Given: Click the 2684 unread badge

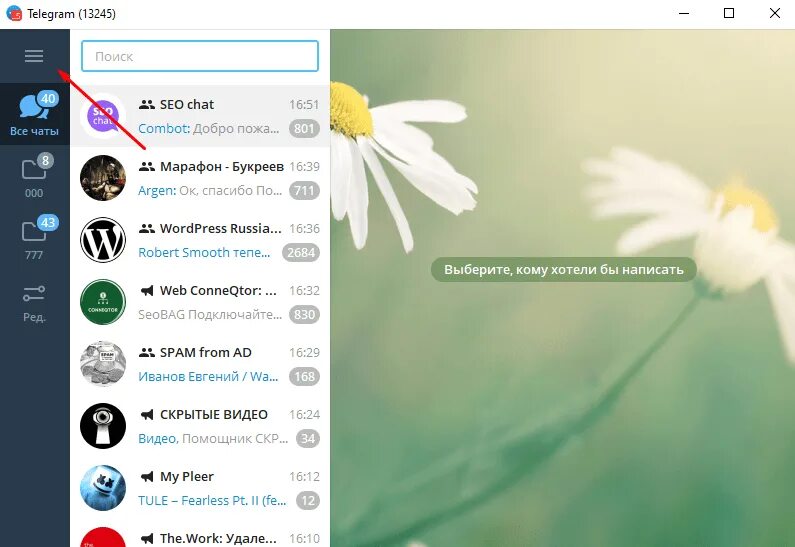Looking at the screenshot, I should (x=301, y=252).
